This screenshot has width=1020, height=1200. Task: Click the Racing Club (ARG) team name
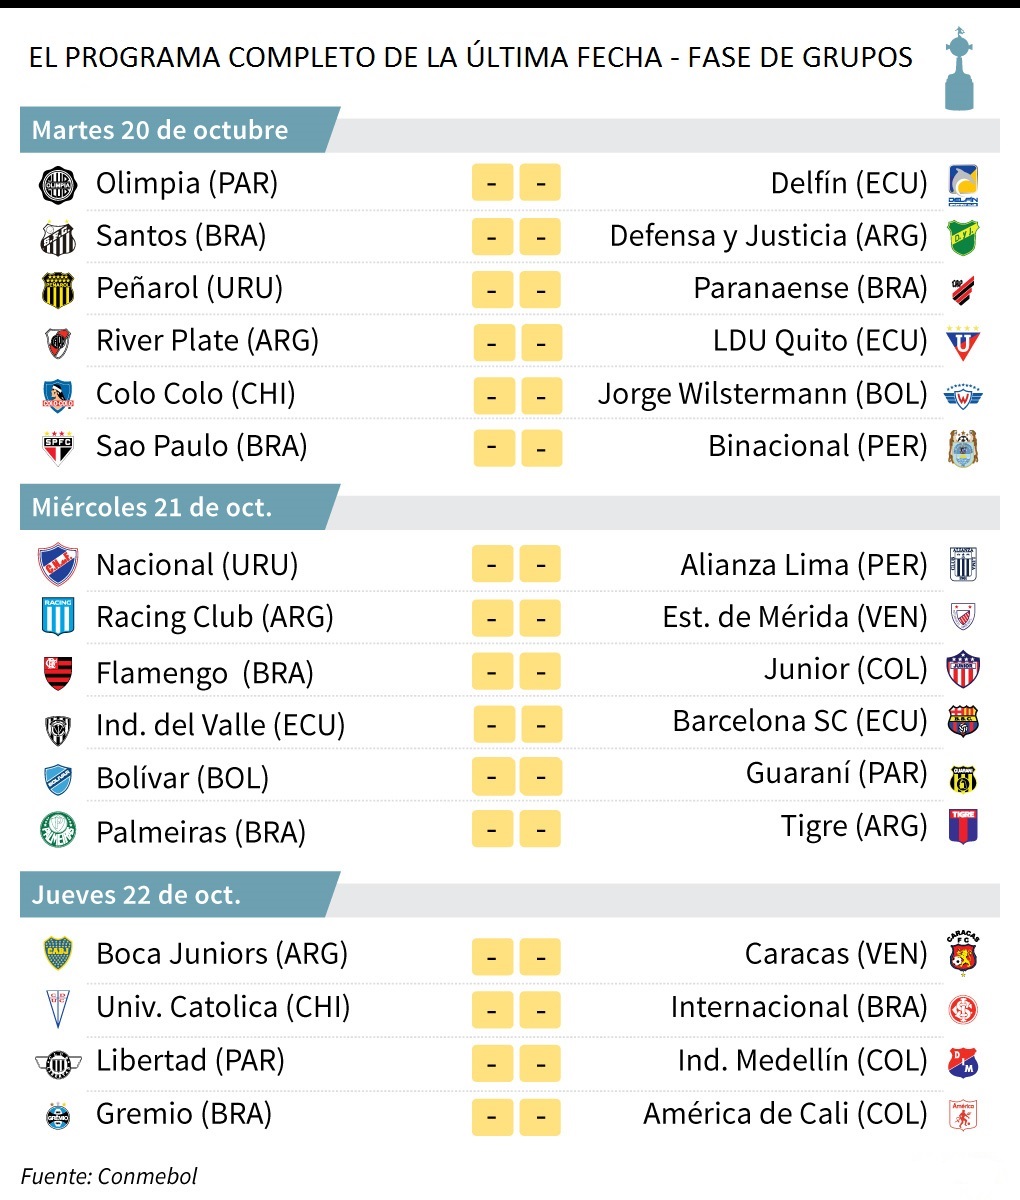pos(215,617)
